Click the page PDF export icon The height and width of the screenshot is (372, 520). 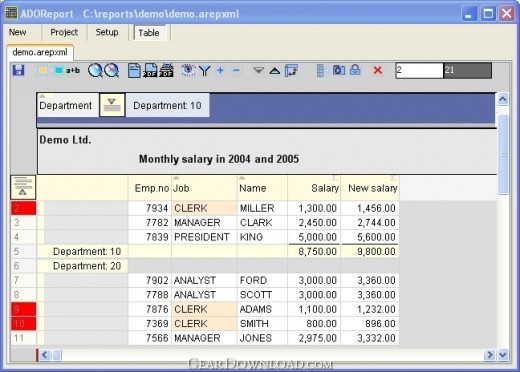click(x=150, y=71)
